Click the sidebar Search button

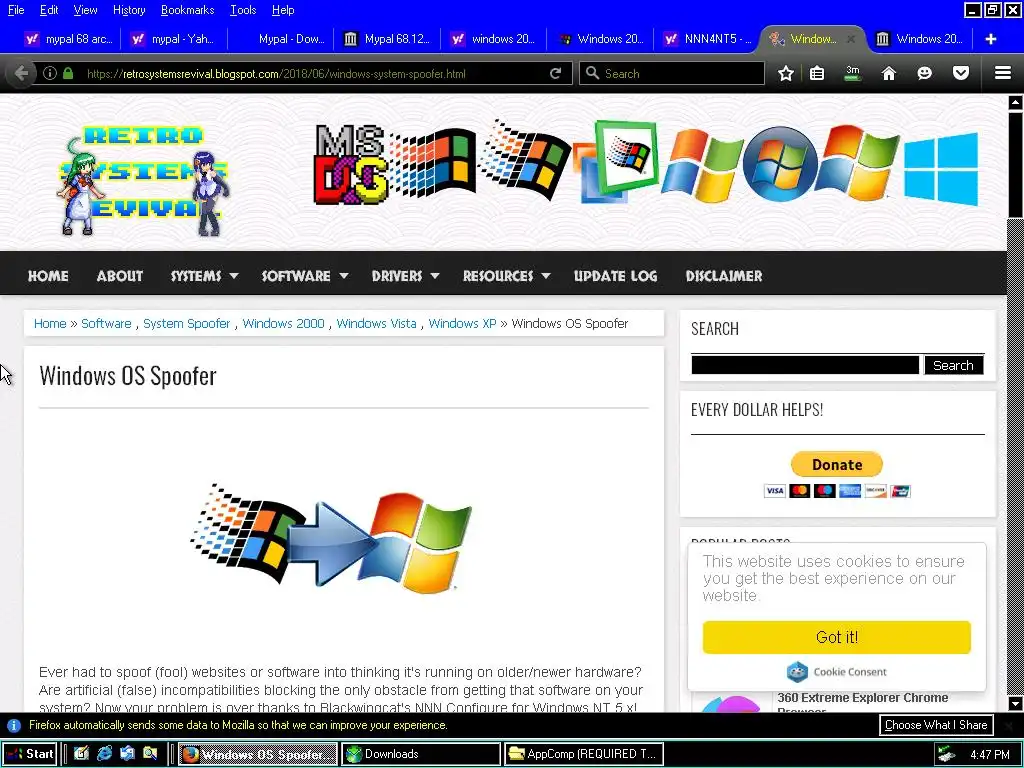coord(953,365)
